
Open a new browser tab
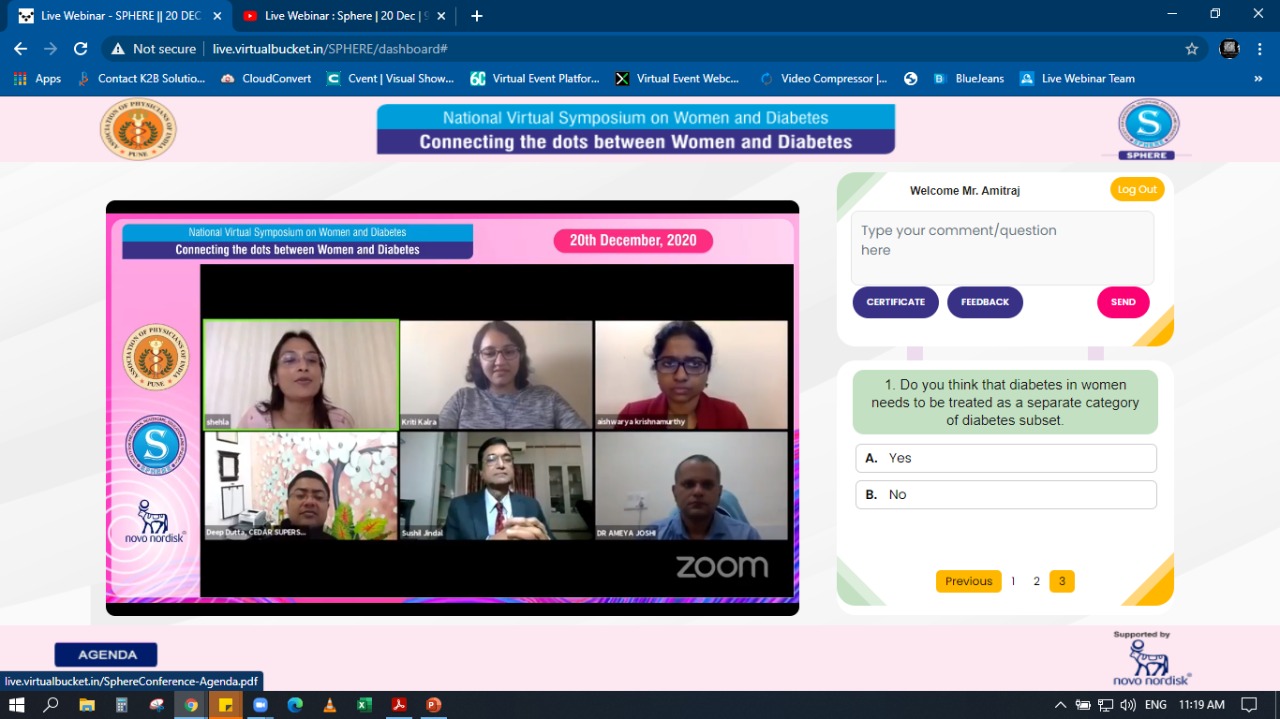coord(477,16)
